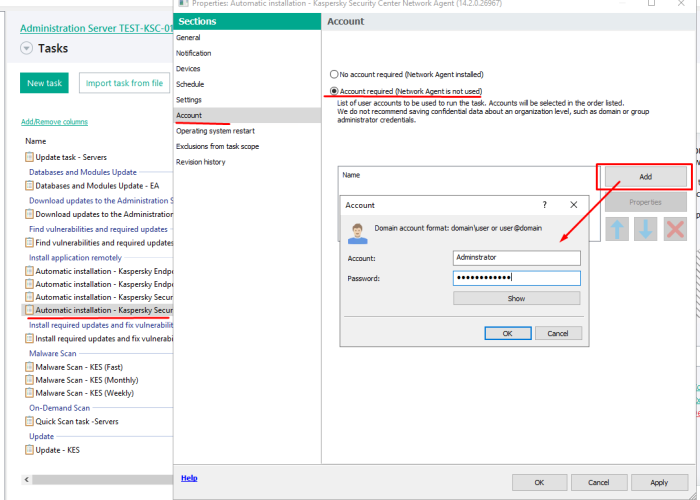
Task: Click icon beside Update - KES task
Action: pos(29,450)
